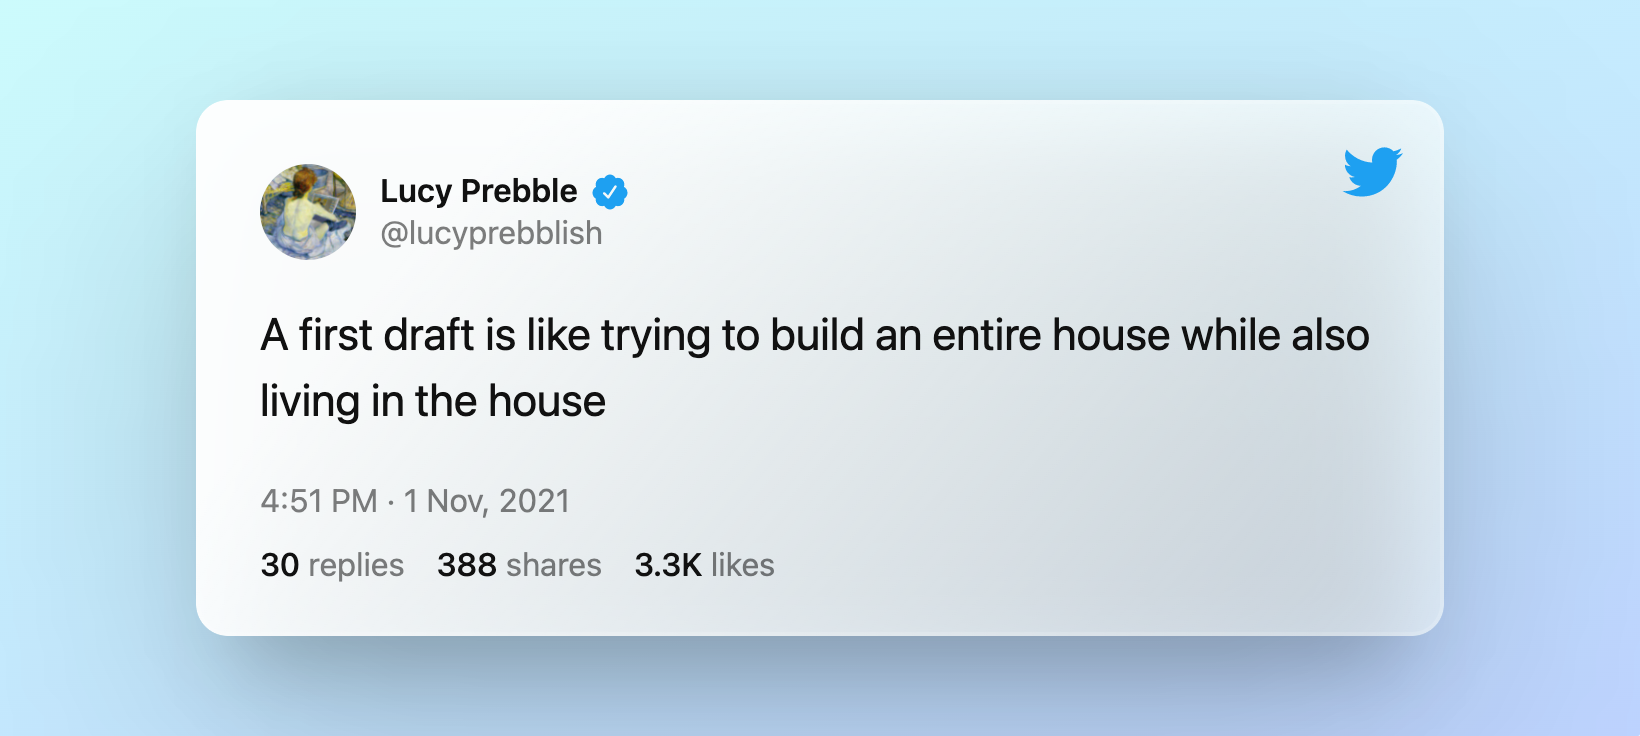View the 388 shares count
This screenshot has height=736, width=1640.
tap(467, 565)
